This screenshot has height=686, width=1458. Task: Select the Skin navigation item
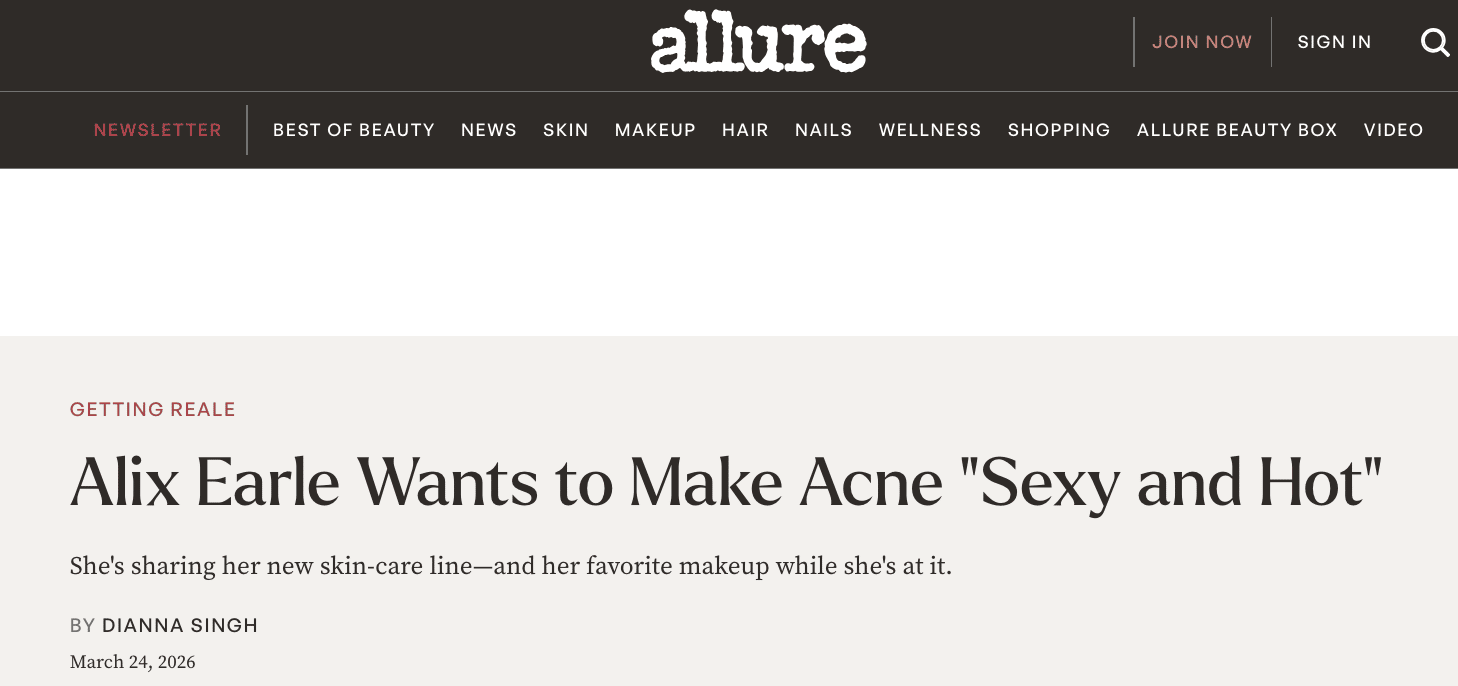[566, 130]
